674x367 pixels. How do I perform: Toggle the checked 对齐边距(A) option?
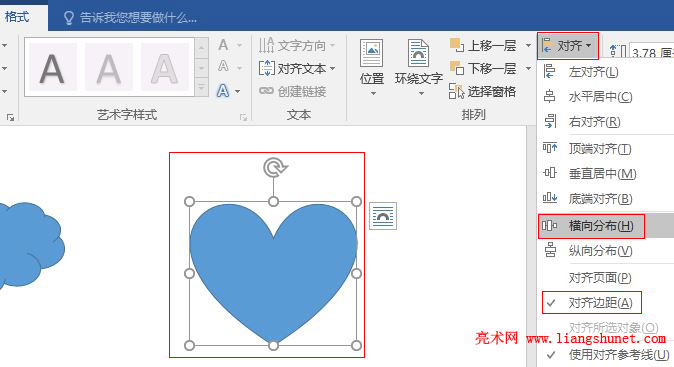(x=605, y=303)
